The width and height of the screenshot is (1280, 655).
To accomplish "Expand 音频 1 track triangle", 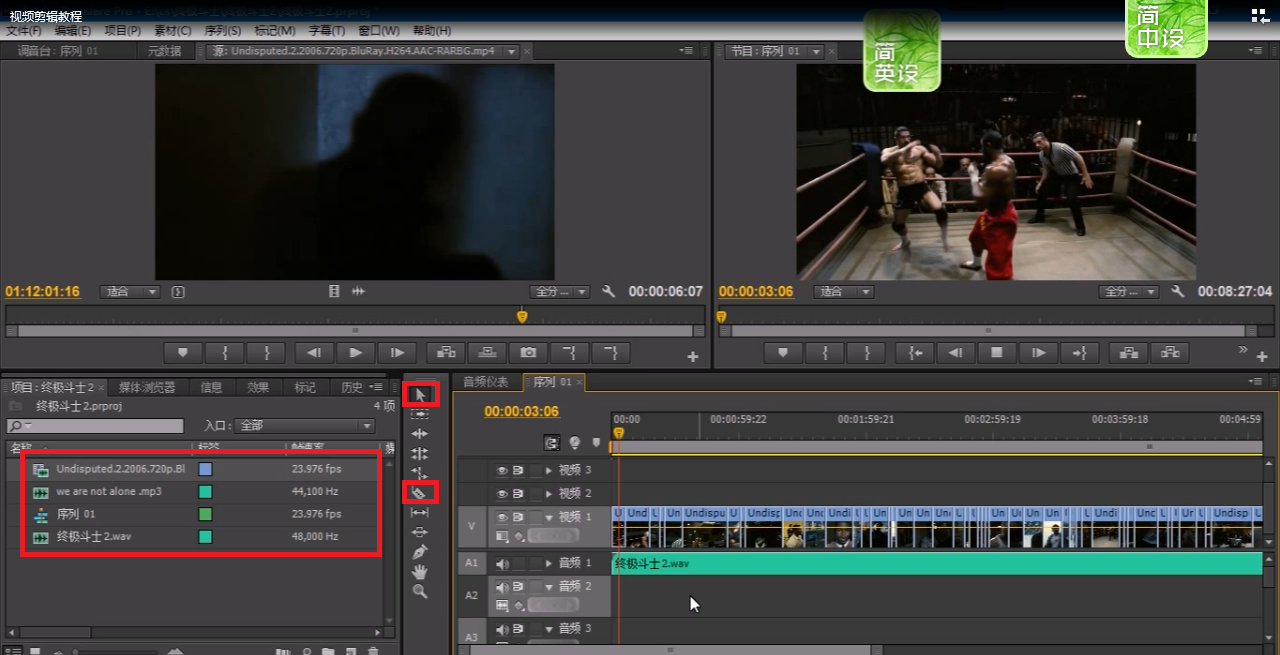I will click(x=548, y=564).
